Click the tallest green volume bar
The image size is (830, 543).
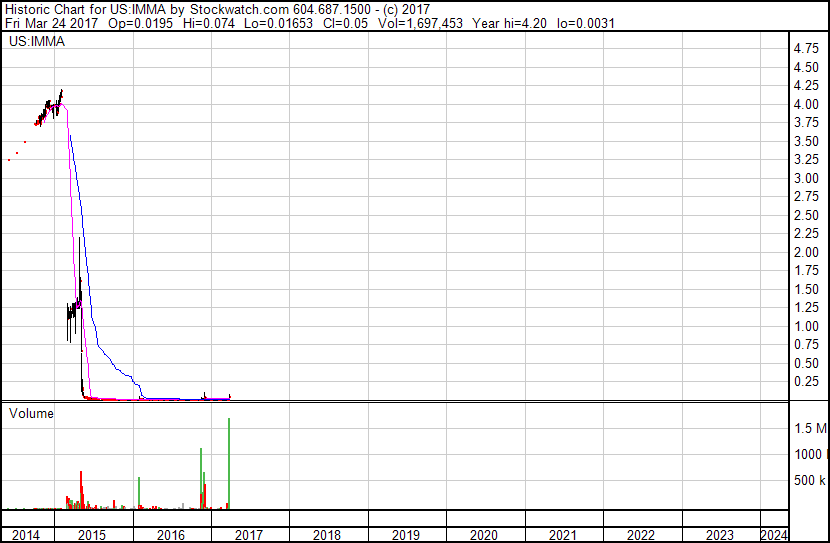tap(230, 463)
